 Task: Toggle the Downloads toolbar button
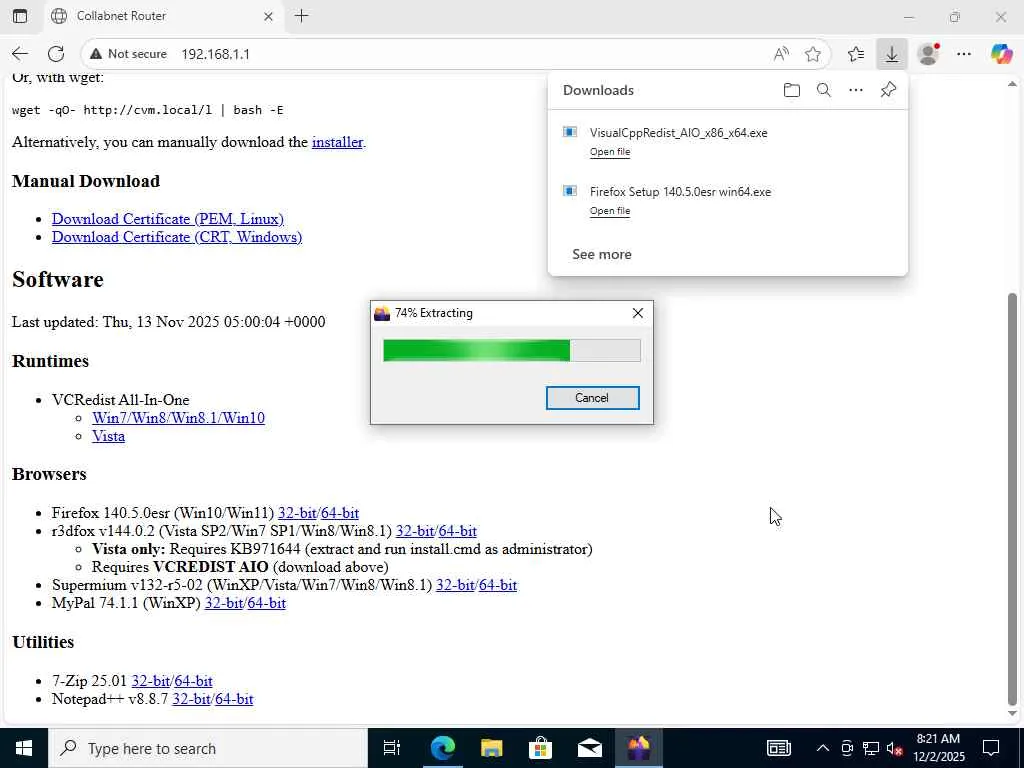pos(891,54)
